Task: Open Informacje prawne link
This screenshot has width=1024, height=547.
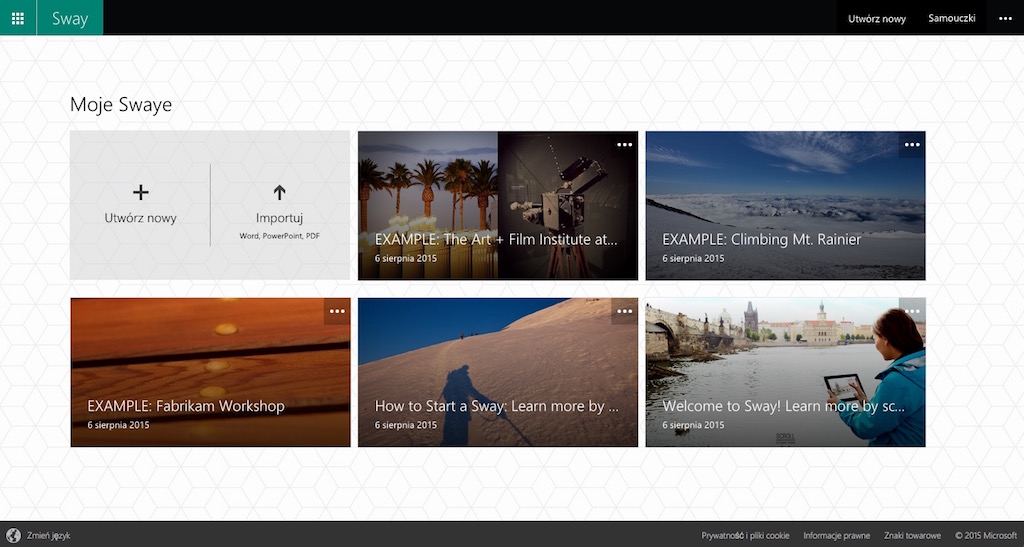Action: tap(837, 536)
